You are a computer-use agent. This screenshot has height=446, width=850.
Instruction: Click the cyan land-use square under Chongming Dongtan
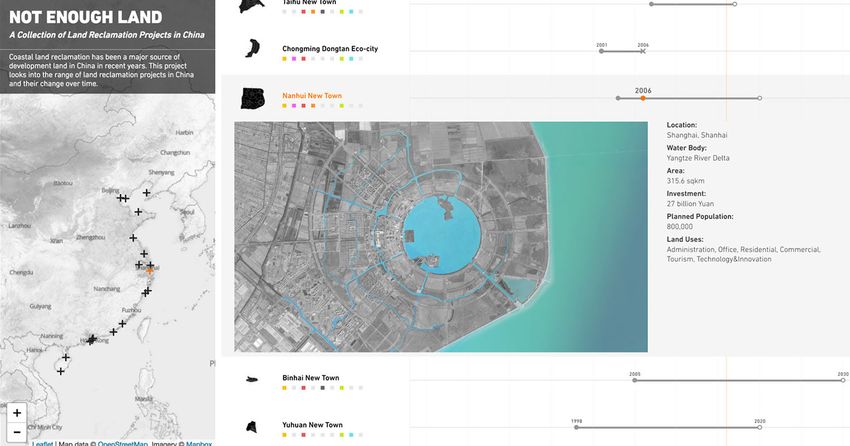tap(351, 59)
